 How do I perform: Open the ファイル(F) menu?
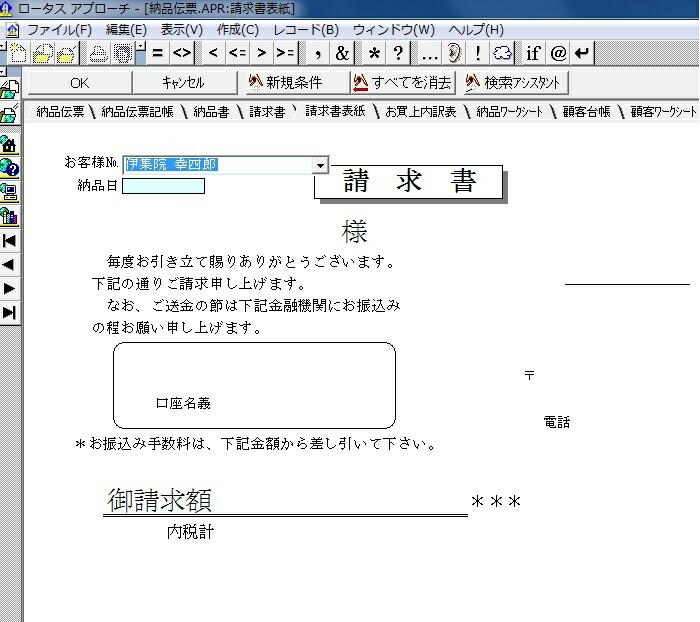(59, 30)
